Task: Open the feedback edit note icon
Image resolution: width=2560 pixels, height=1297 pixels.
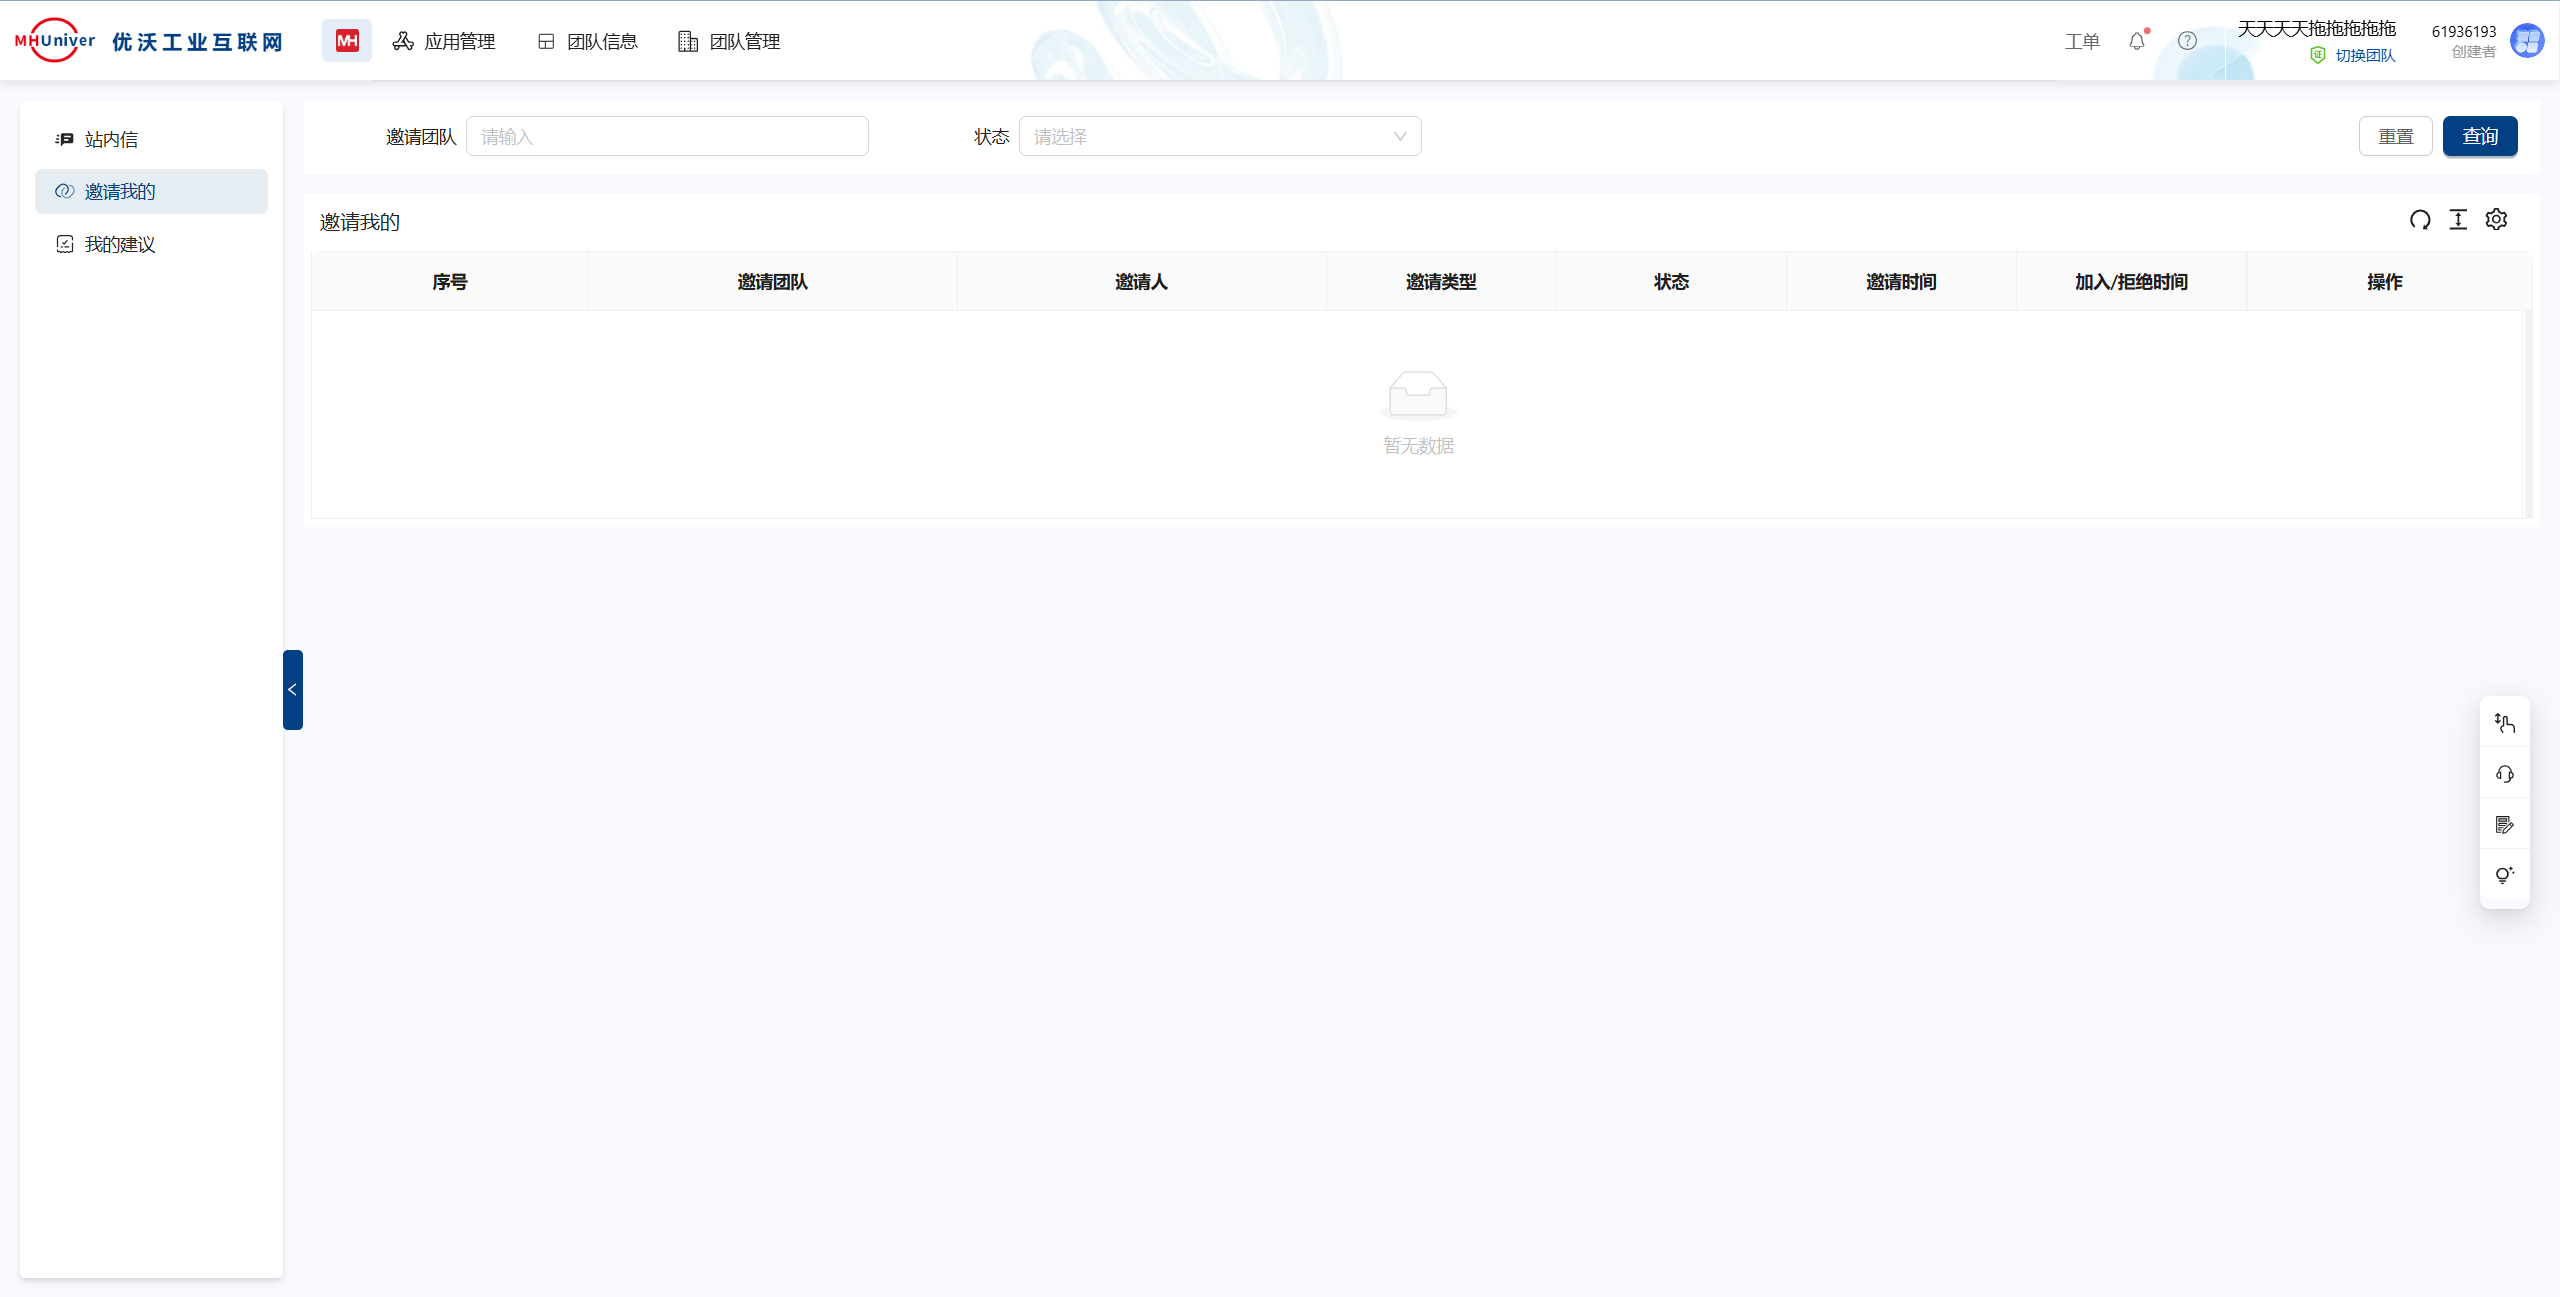Action: [2504, 825]
